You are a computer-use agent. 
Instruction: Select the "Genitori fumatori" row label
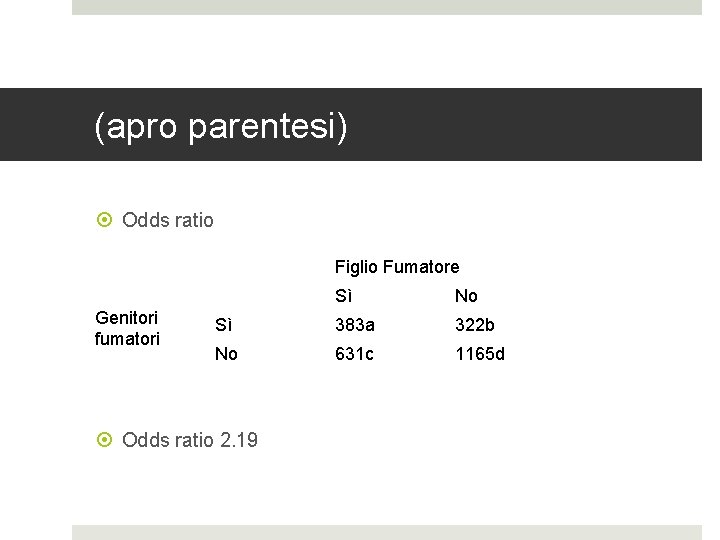pos(127,328)
